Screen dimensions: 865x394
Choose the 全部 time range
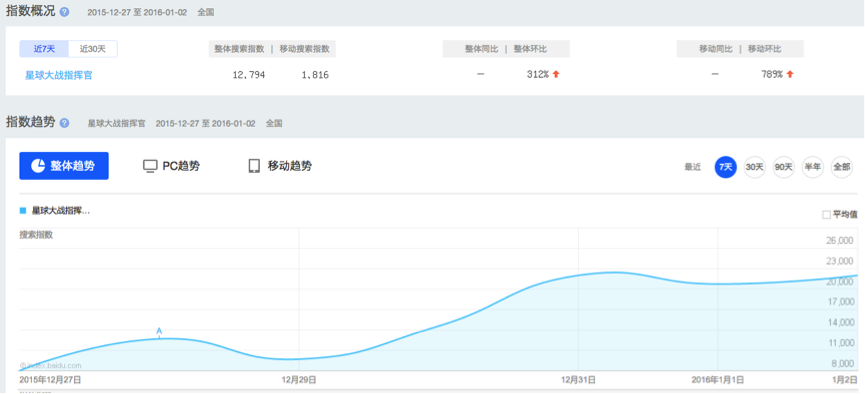coord(842,167)
